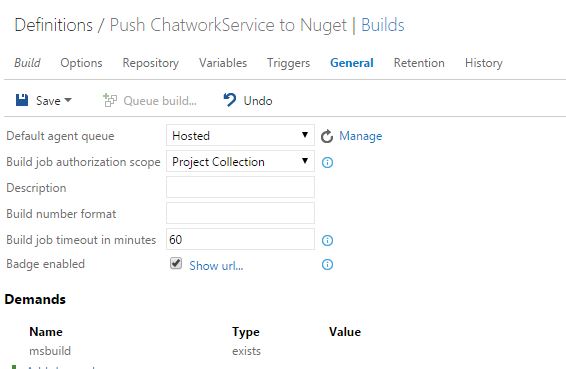Switch to the Variables tab

223,63
